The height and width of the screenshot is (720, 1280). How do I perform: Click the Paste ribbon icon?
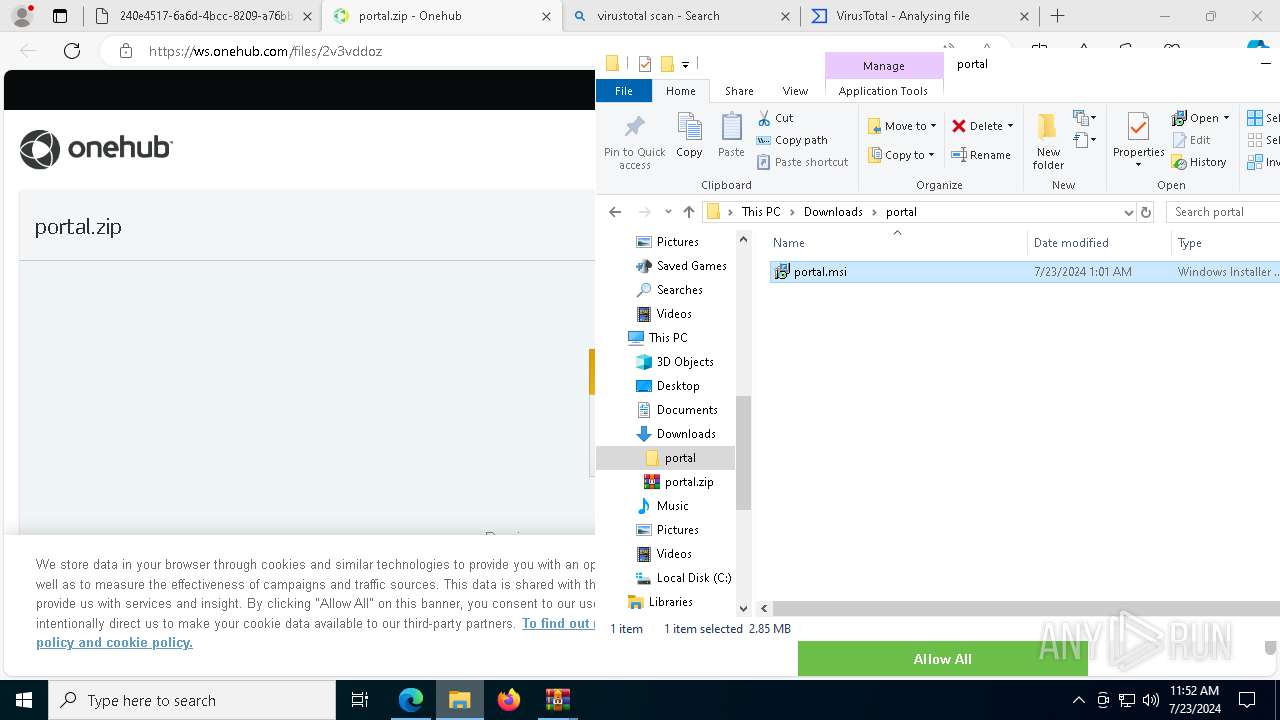click(731, 135)
